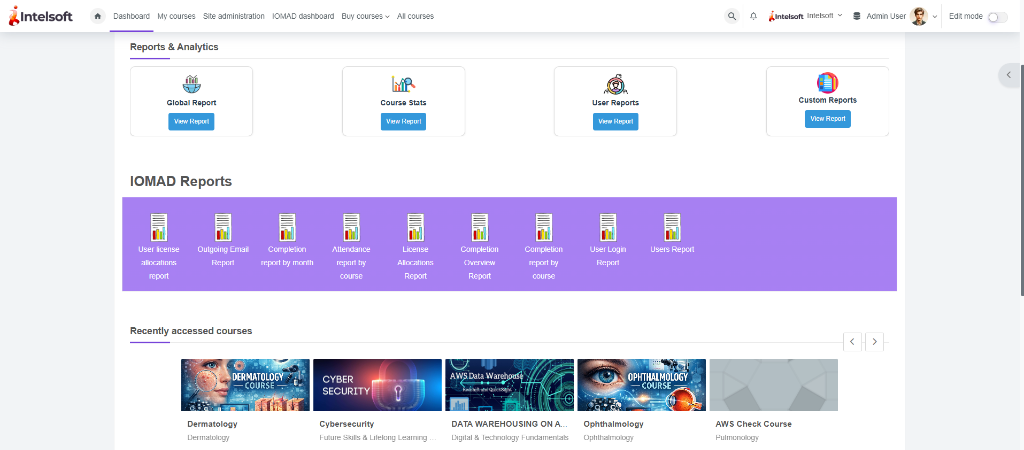Toggle Edit mode switch

tap(997, 17)
